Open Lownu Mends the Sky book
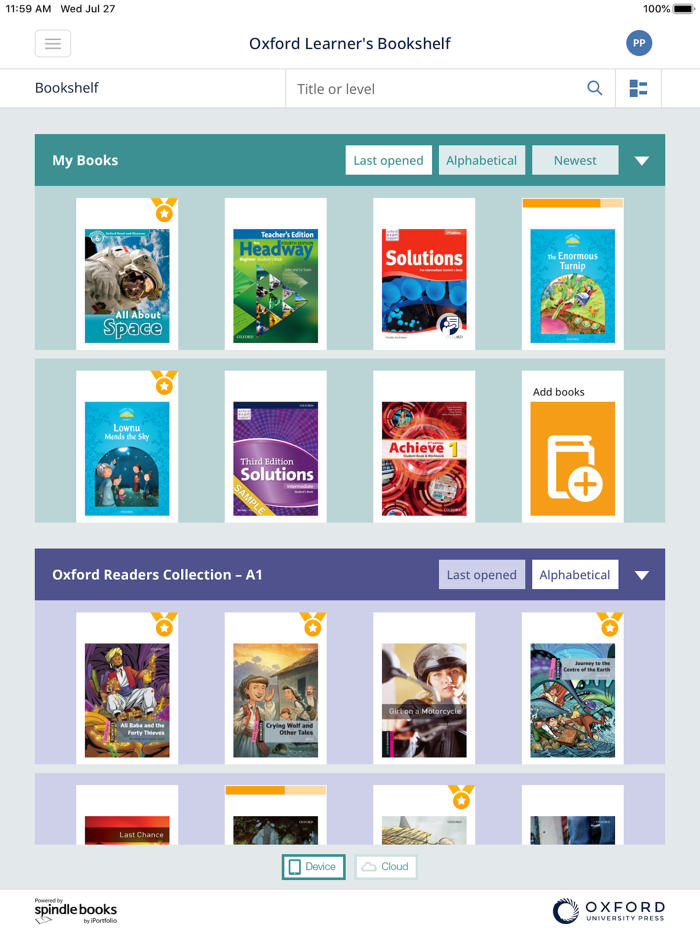Viewport: 700px width, 933px height. [127, 459]
